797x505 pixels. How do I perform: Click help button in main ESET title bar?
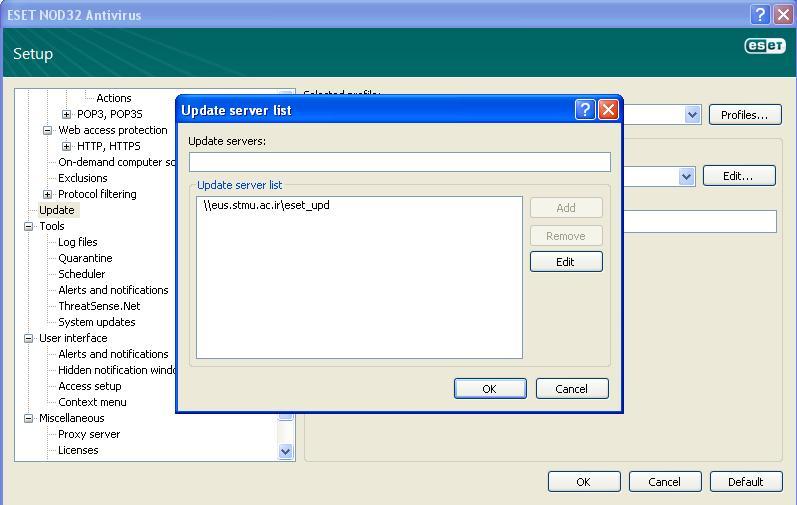759,15
